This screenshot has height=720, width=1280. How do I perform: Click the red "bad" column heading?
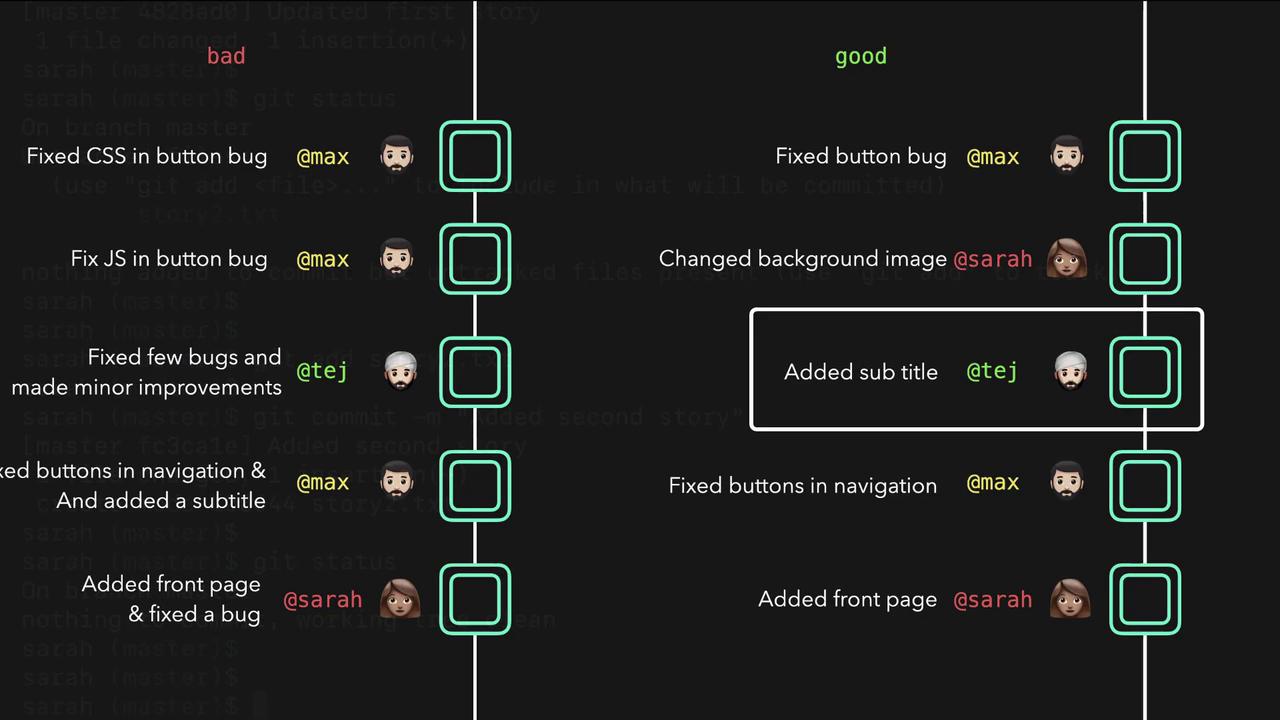(226, 56)
